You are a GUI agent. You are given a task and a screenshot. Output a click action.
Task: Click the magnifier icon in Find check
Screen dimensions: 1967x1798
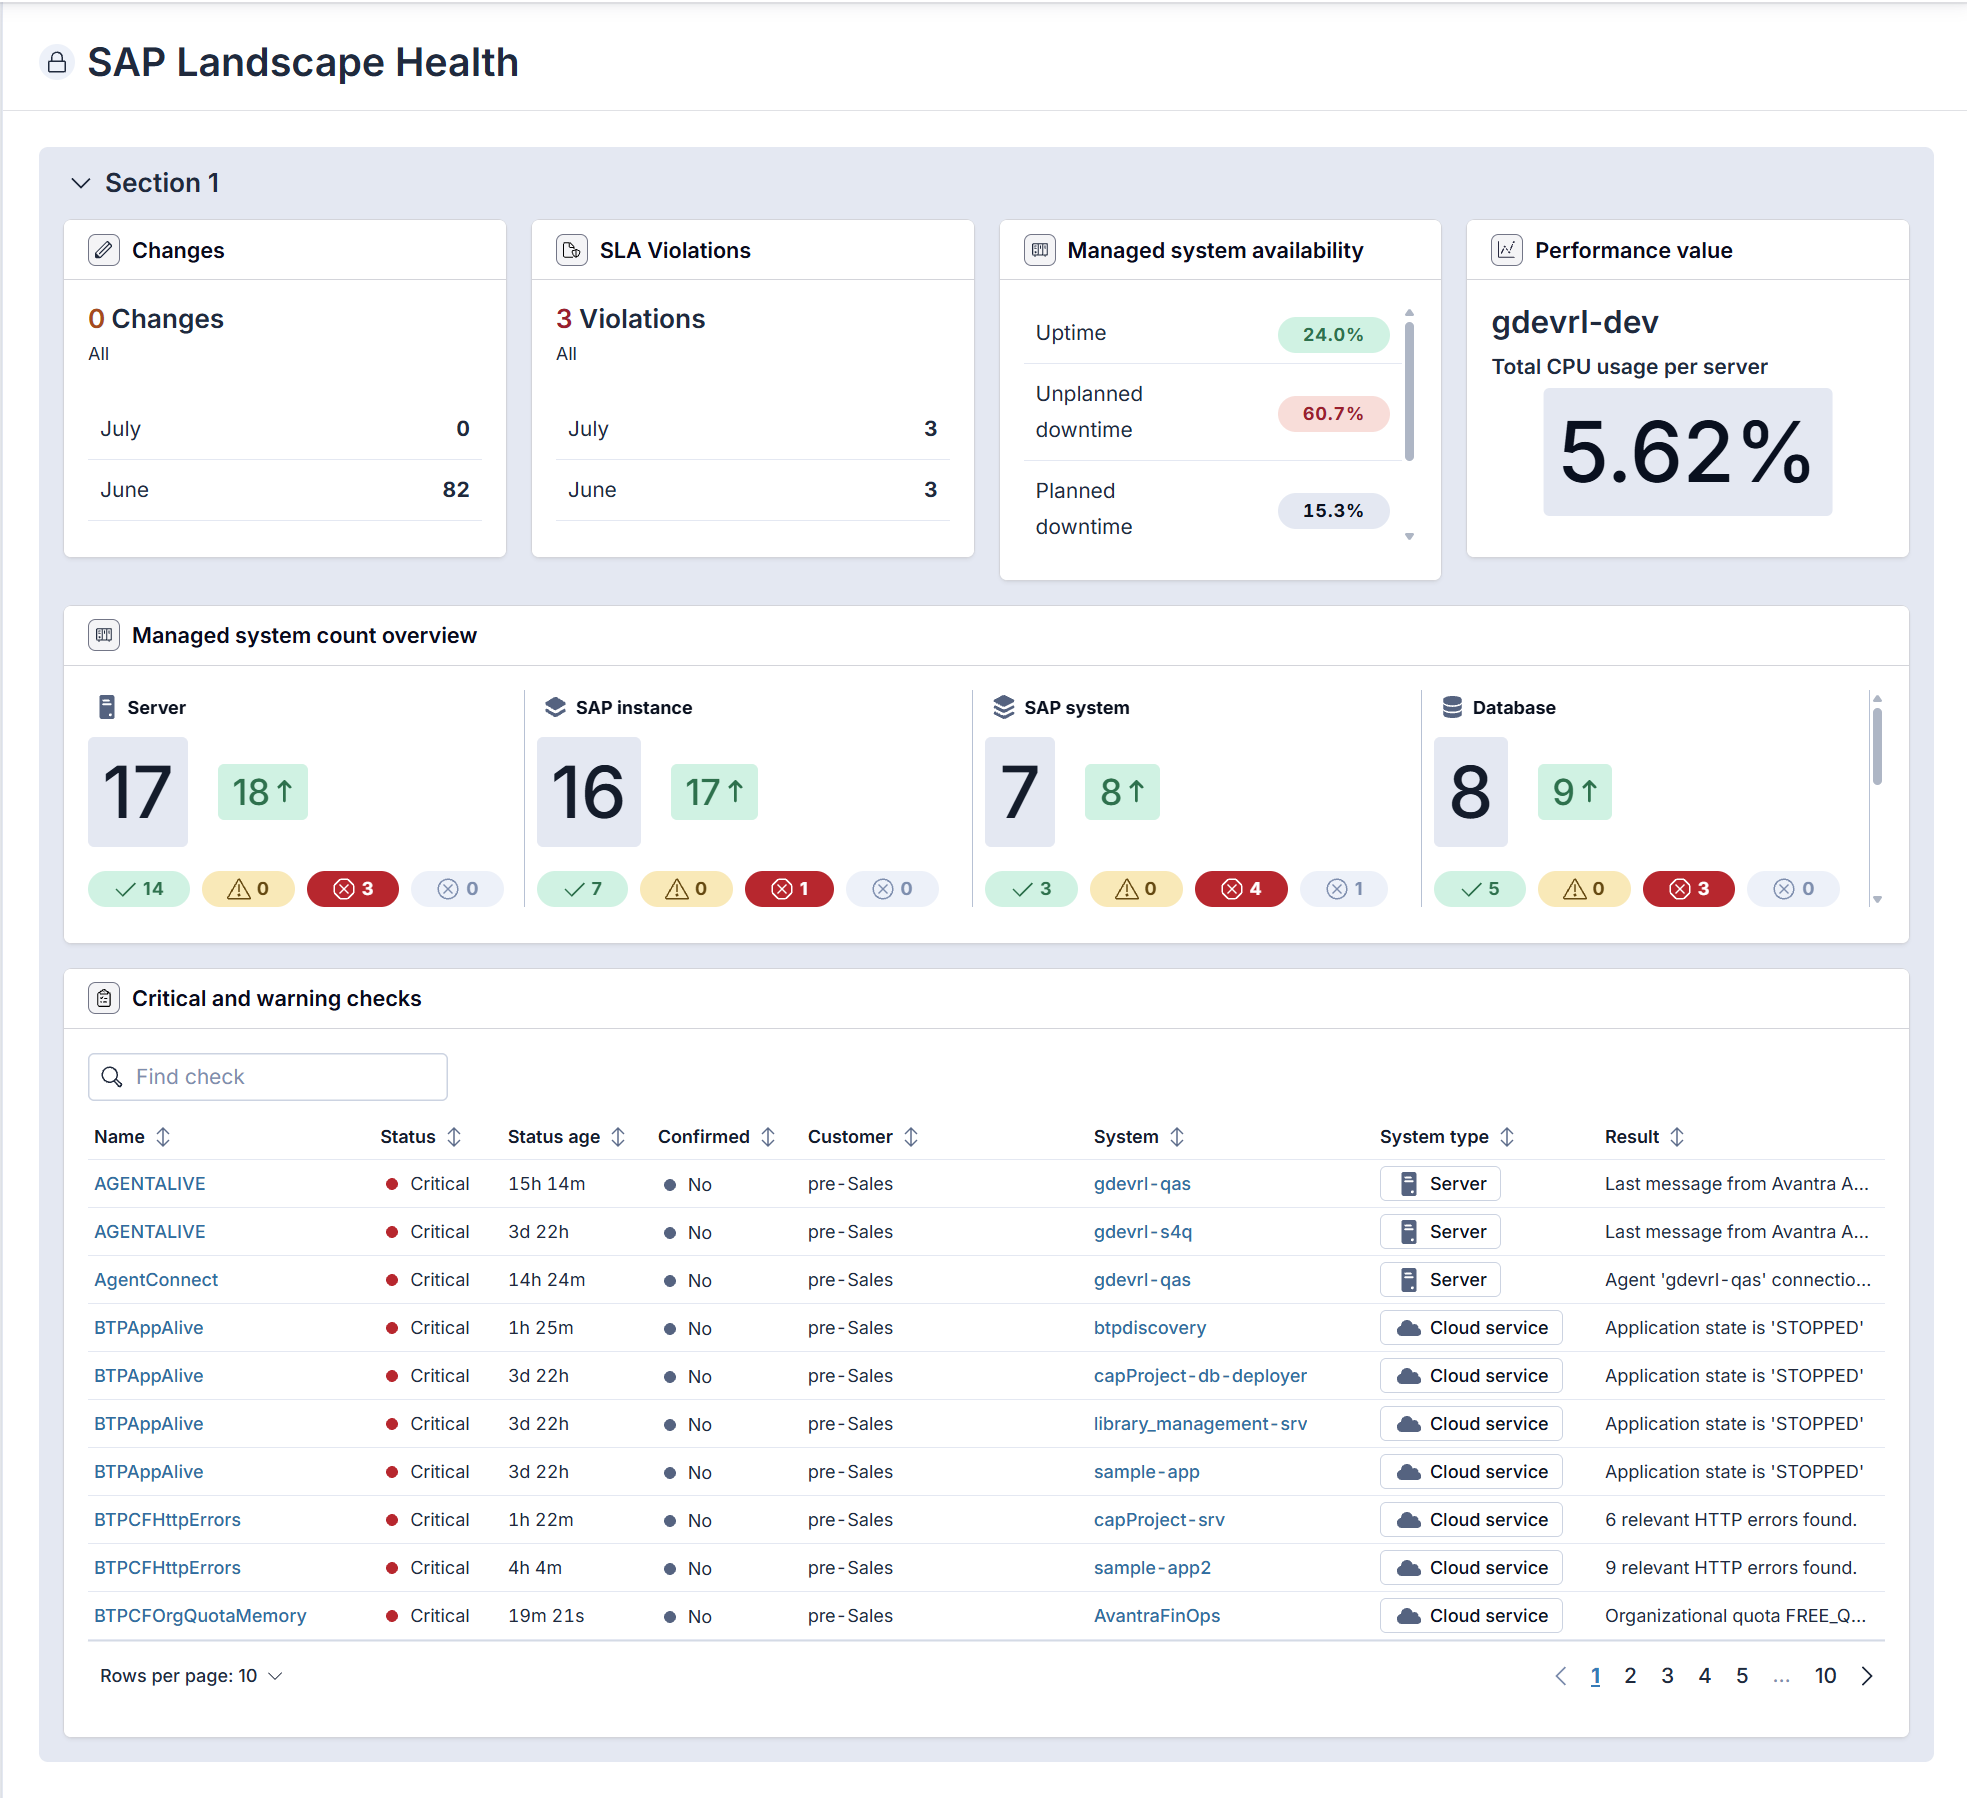click(x=112, y=1077)
